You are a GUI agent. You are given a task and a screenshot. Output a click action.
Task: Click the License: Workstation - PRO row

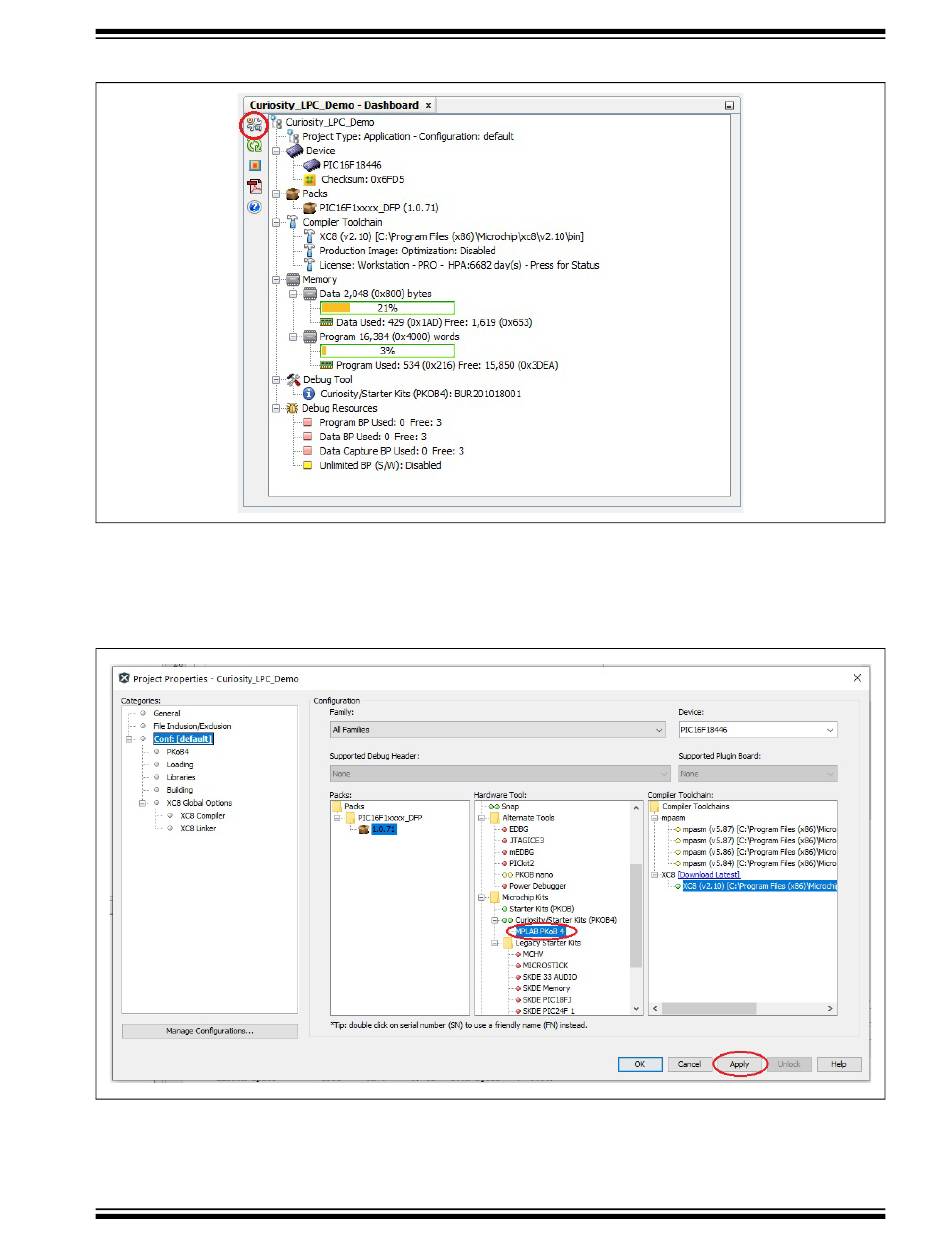[459, 265]
